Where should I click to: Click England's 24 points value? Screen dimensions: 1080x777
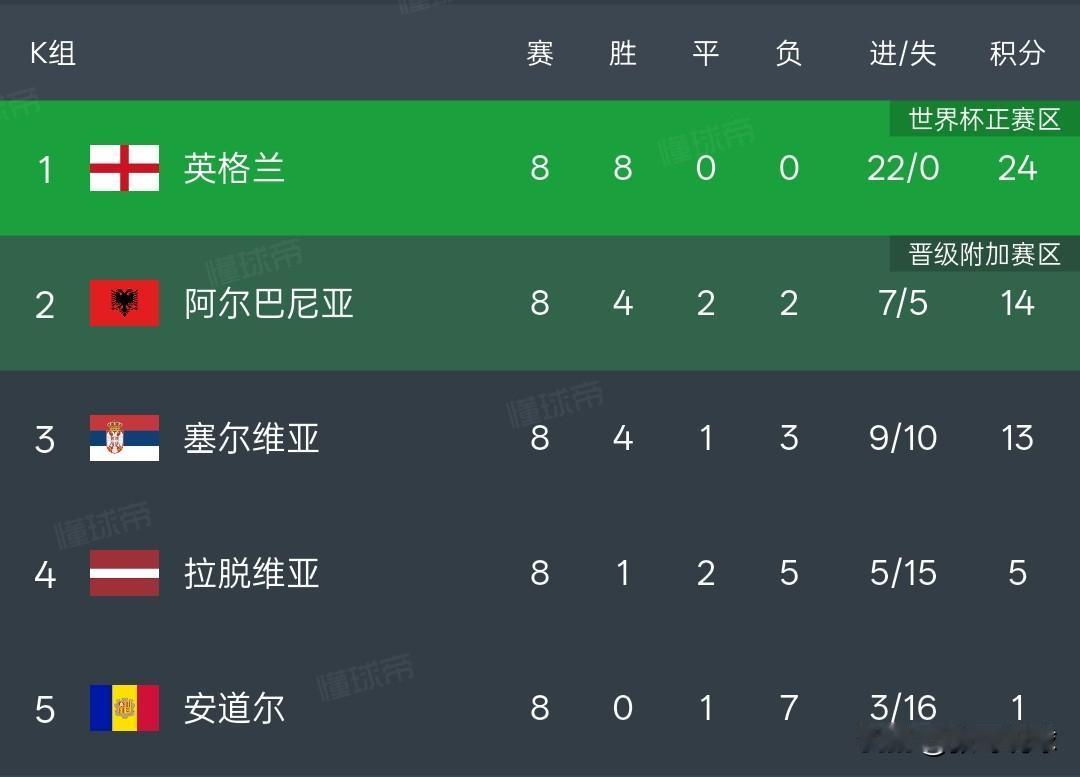point(1017,169)
